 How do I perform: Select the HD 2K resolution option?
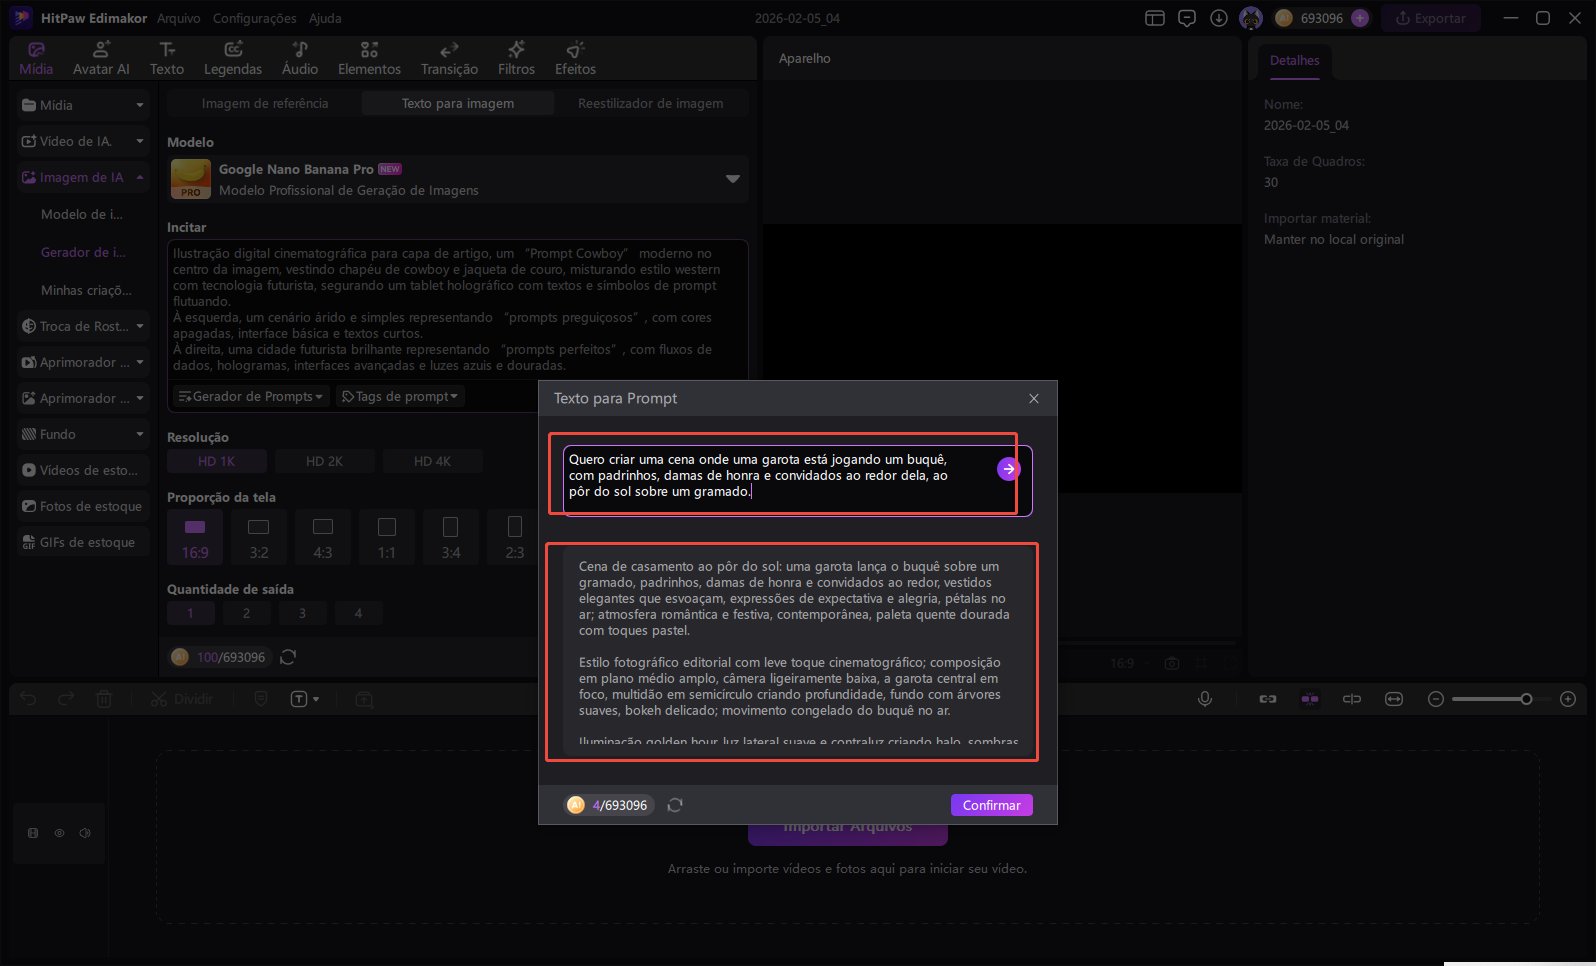[x=324, y=461]
